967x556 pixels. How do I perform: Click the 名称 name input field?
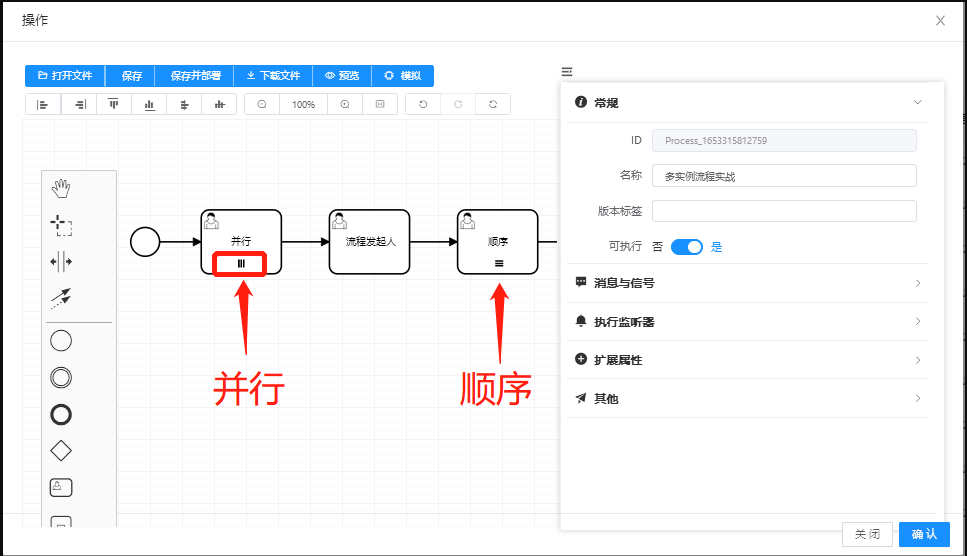coord(784,176)
